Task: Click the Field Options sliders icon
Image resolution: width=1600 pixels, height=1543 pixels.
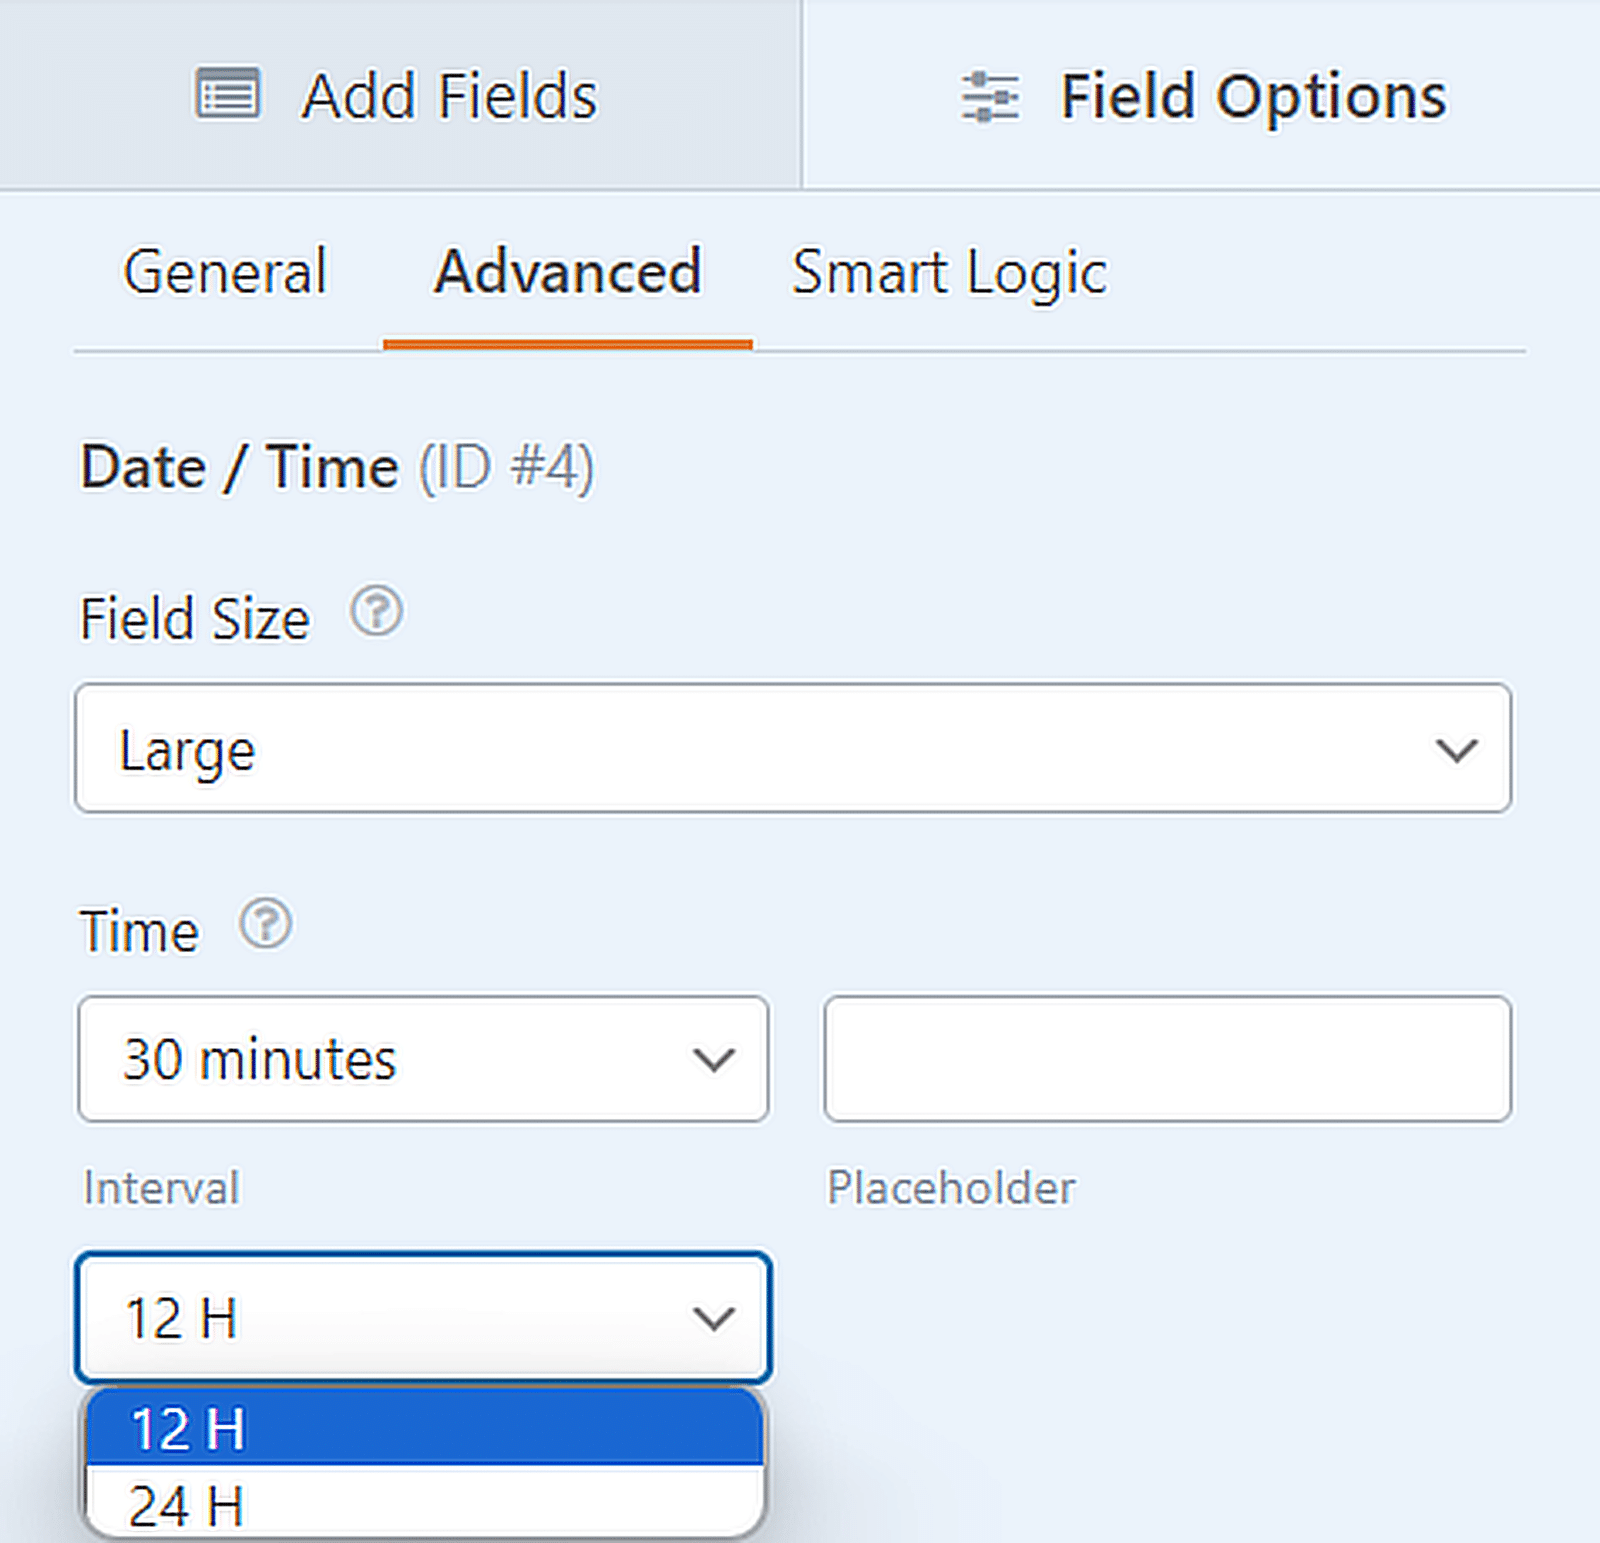Action: point(991,95)
